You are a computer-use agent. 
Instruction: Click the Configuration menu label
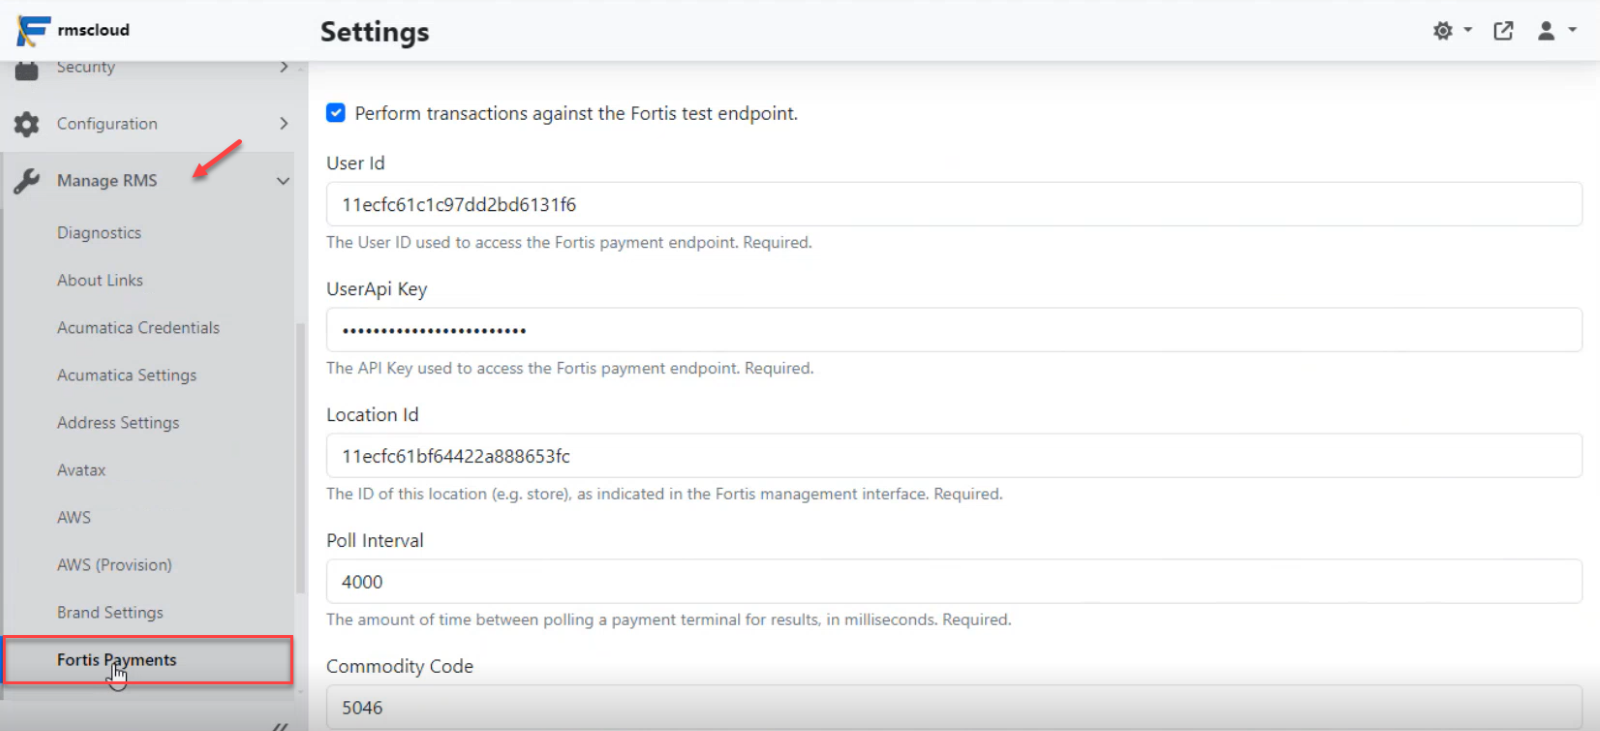click(107, 124)
